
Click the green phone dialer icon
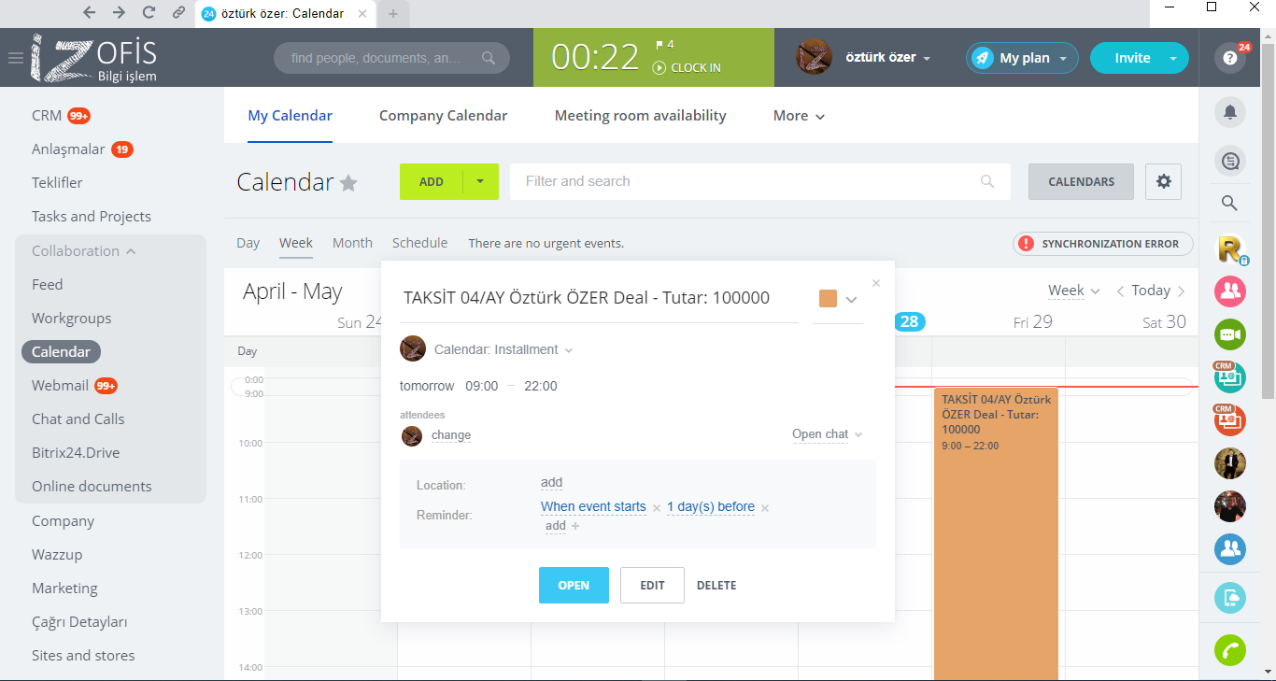1230,651
